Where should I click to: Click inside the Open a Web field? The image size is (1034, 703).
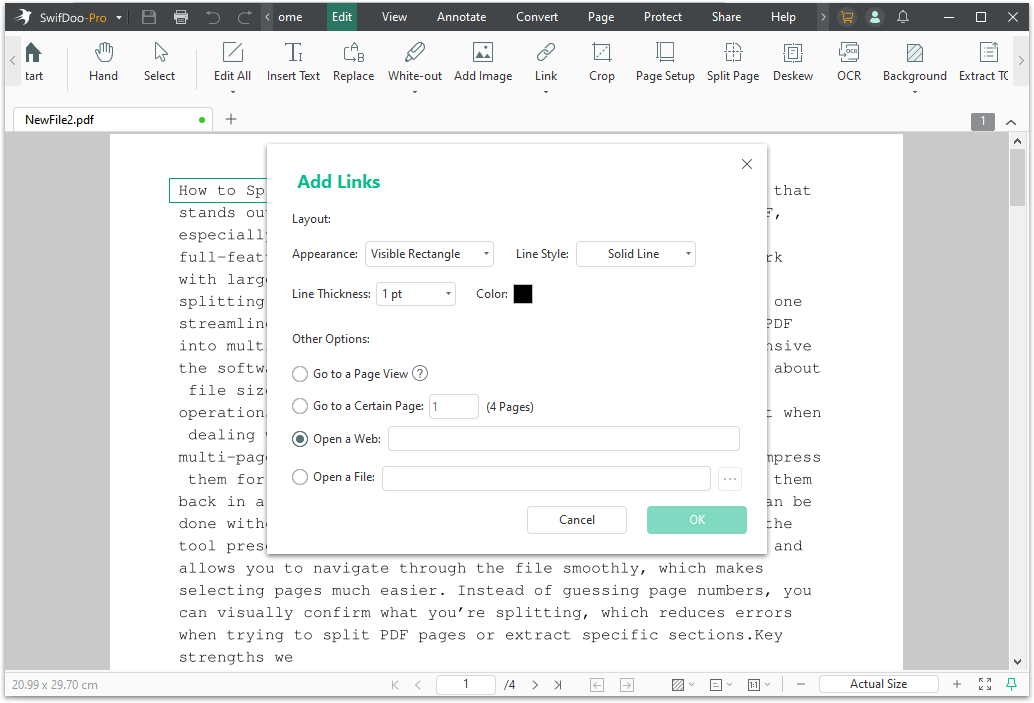[x=563, y=438]
